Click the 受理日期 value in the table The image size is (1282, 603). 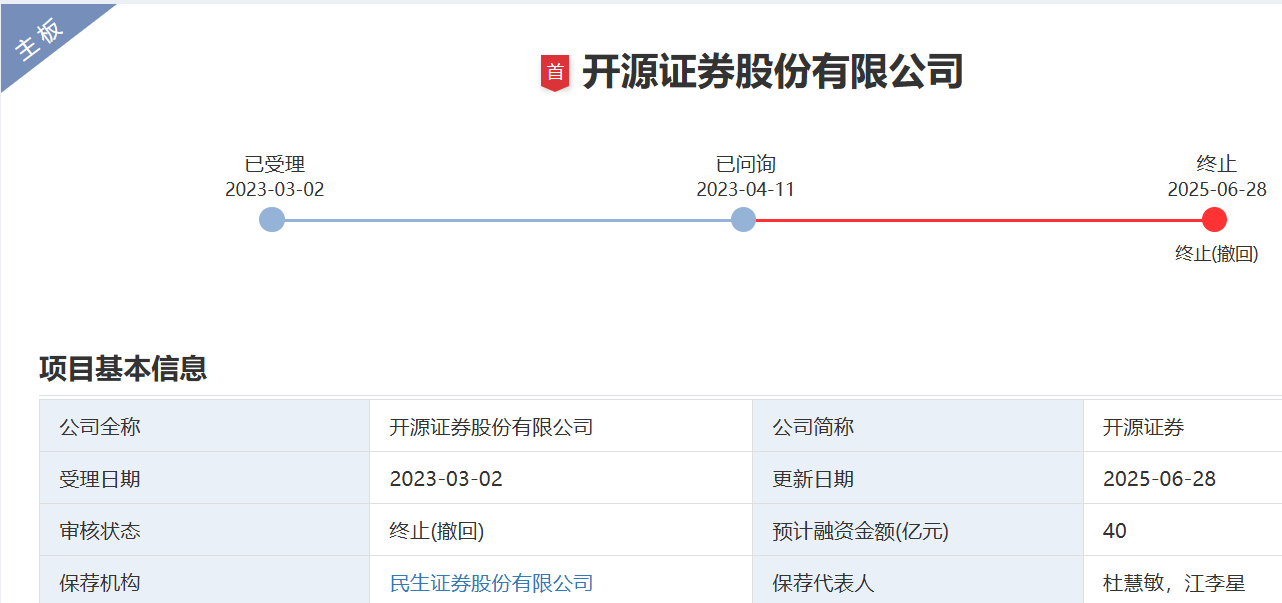pyautogui.click(x=446, y=479)
